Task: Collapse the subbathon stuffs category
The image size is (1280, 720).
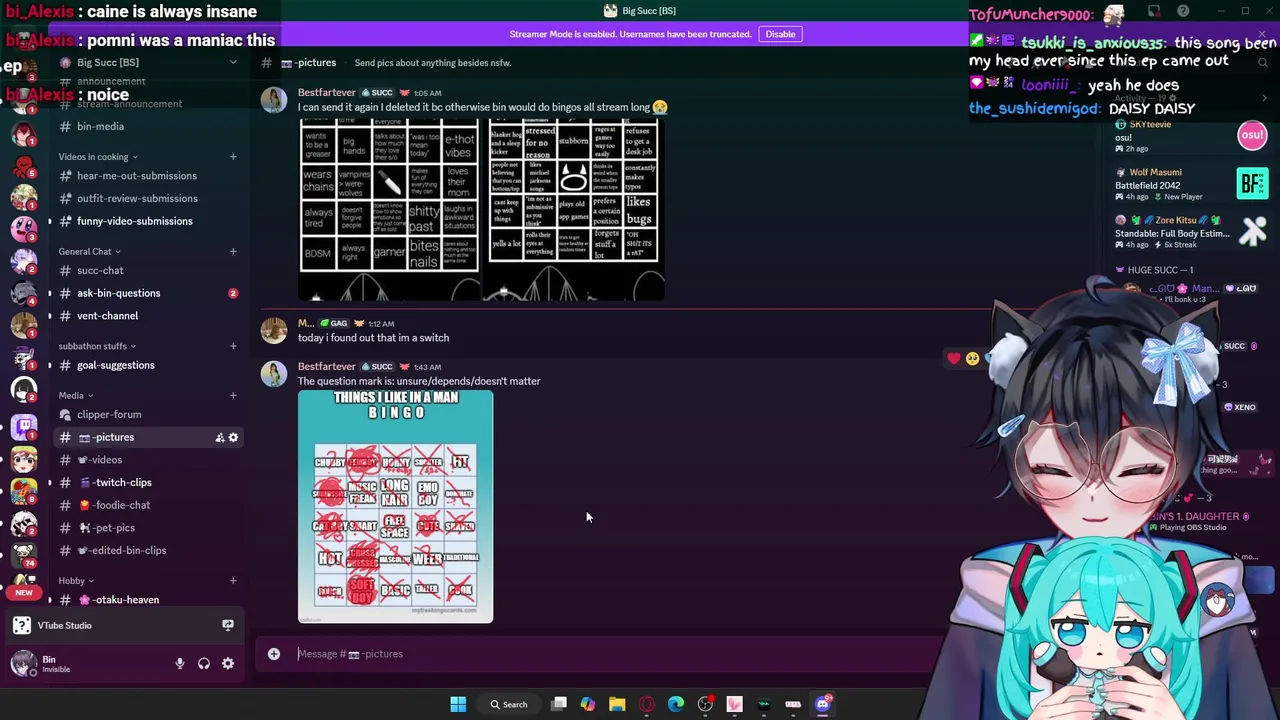Action: pos(98,347)
